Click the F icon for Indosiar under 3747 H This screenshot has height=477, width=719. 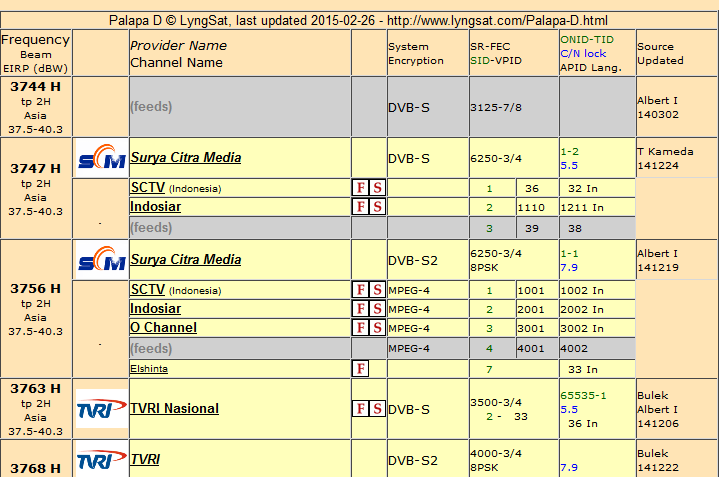(x=361, y=207)
